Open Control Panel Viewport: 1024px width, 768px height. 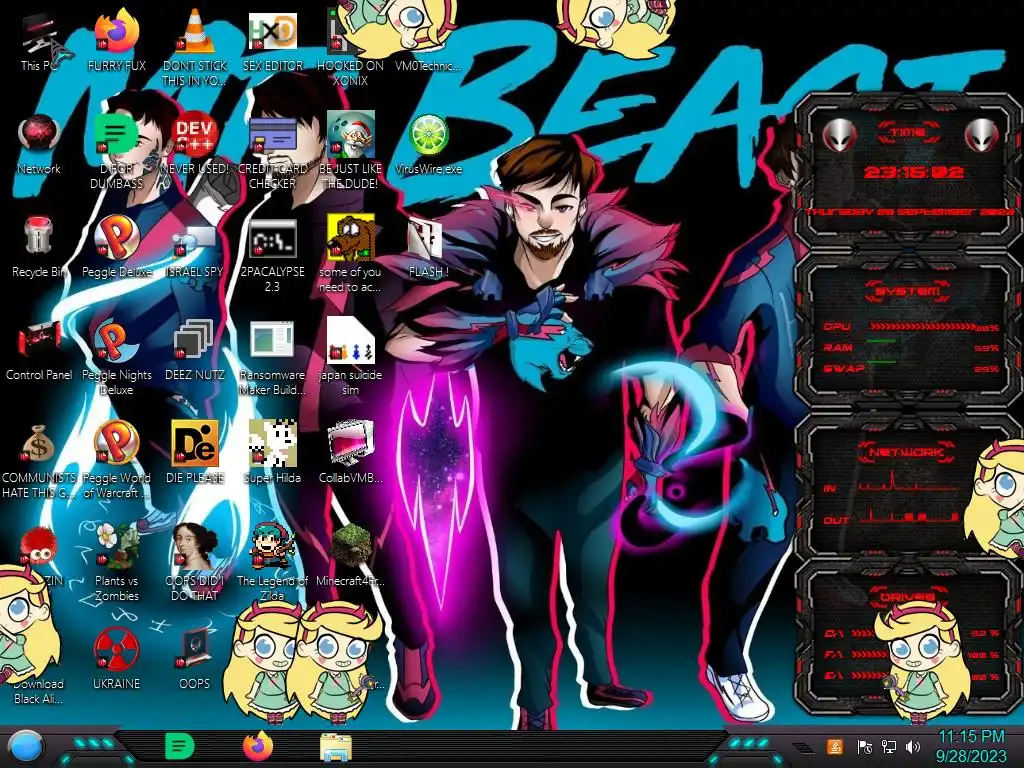point(39,350)
